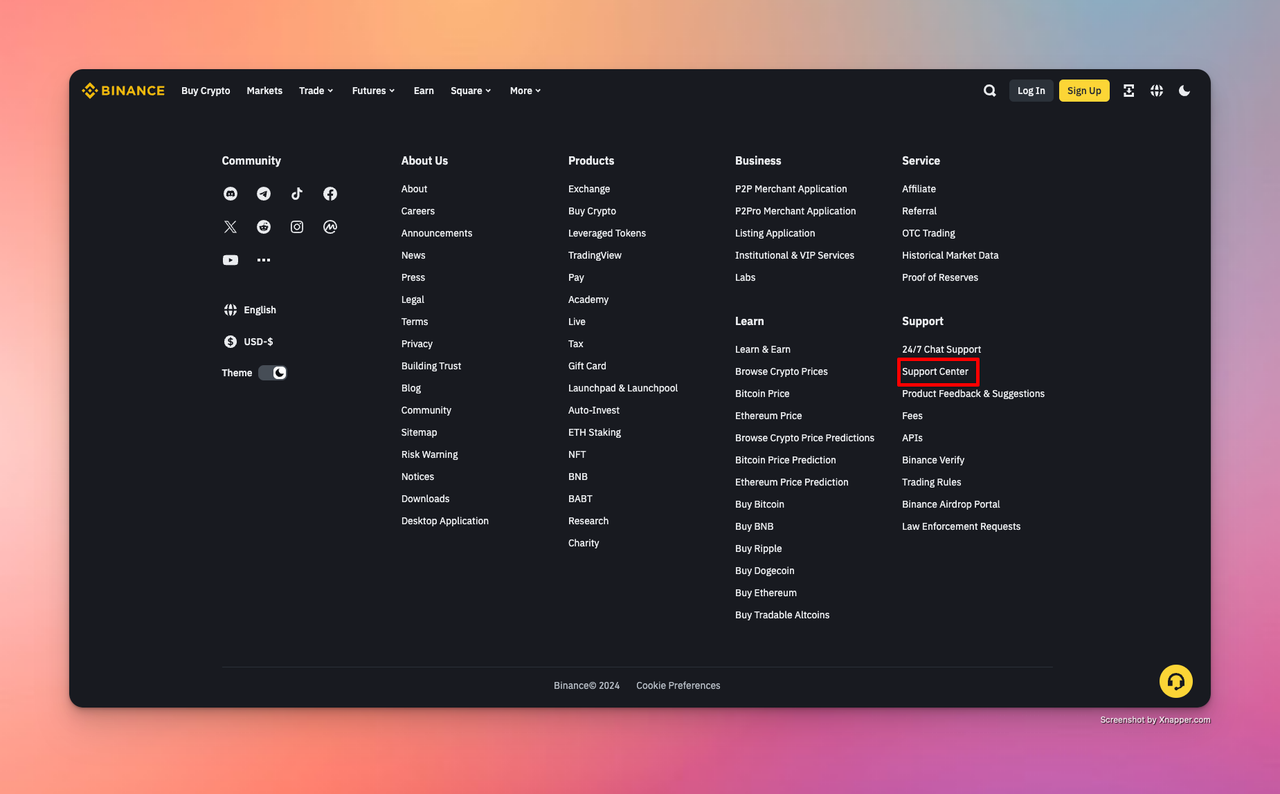Open the Support Center link
Viewport: 1280px width, 794px height.
coord(935,372)
